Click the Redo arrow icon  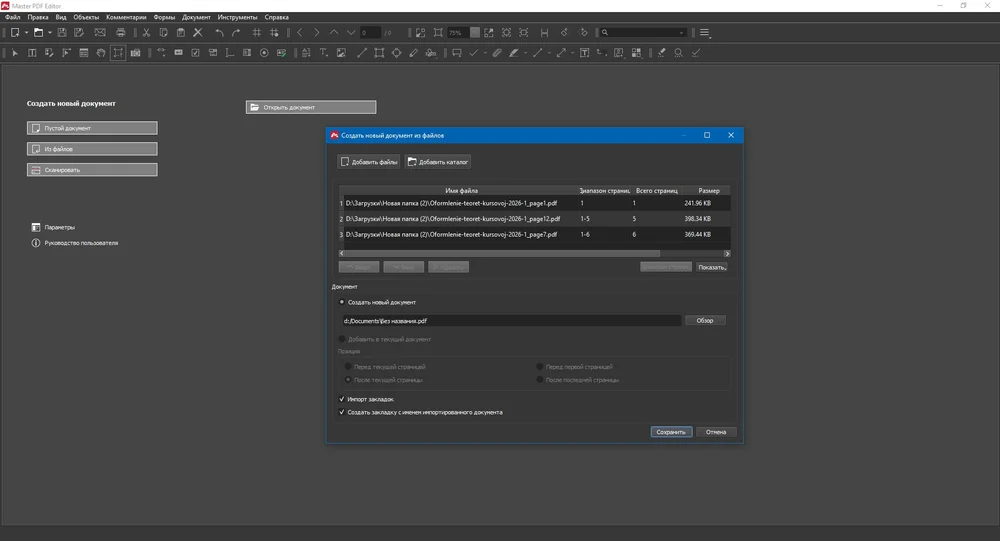click(x=236, y=33)
